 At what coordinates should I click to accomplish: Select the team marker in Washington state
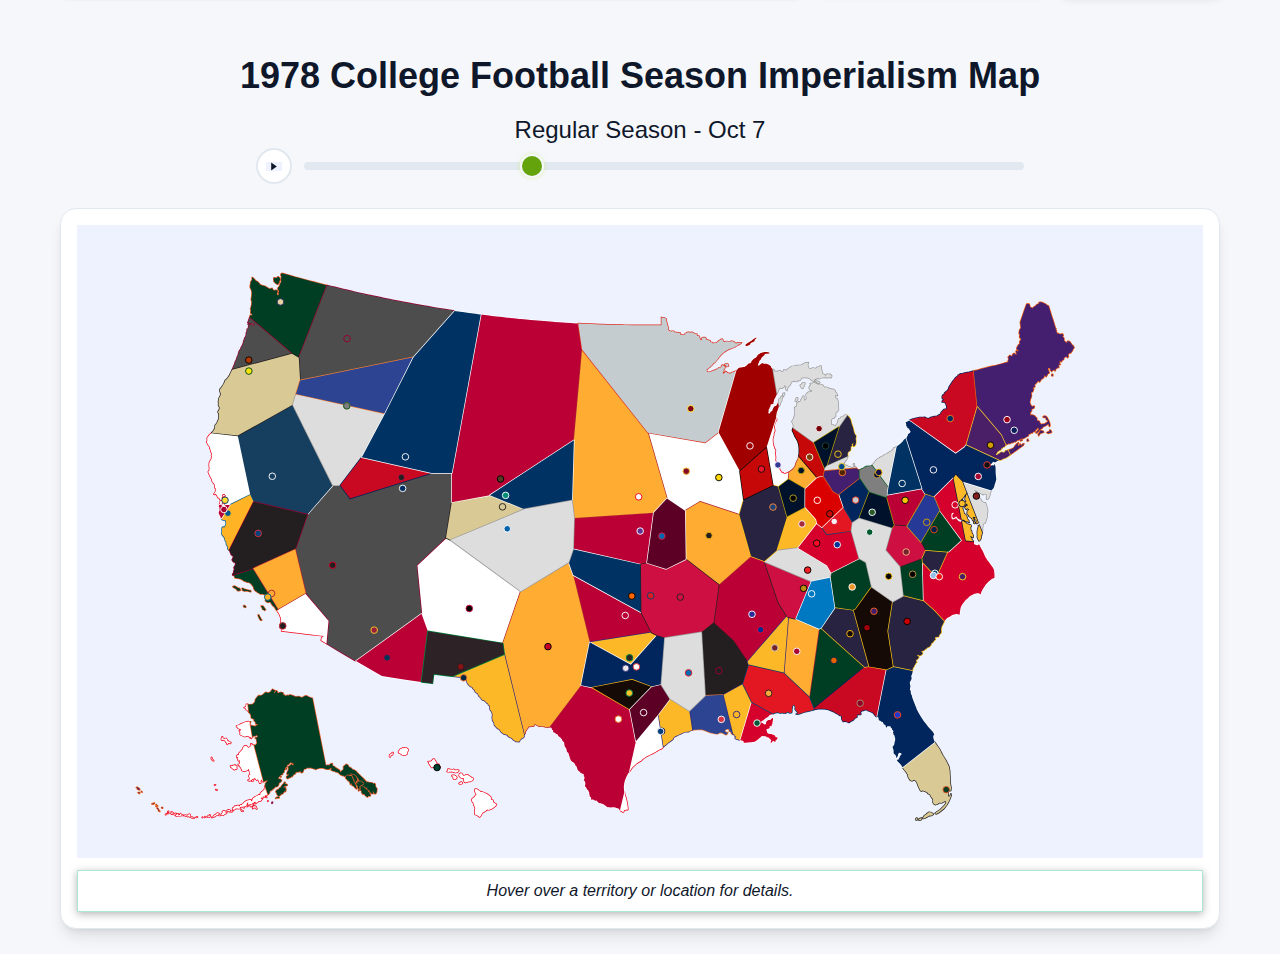click(x=280, y=302)
